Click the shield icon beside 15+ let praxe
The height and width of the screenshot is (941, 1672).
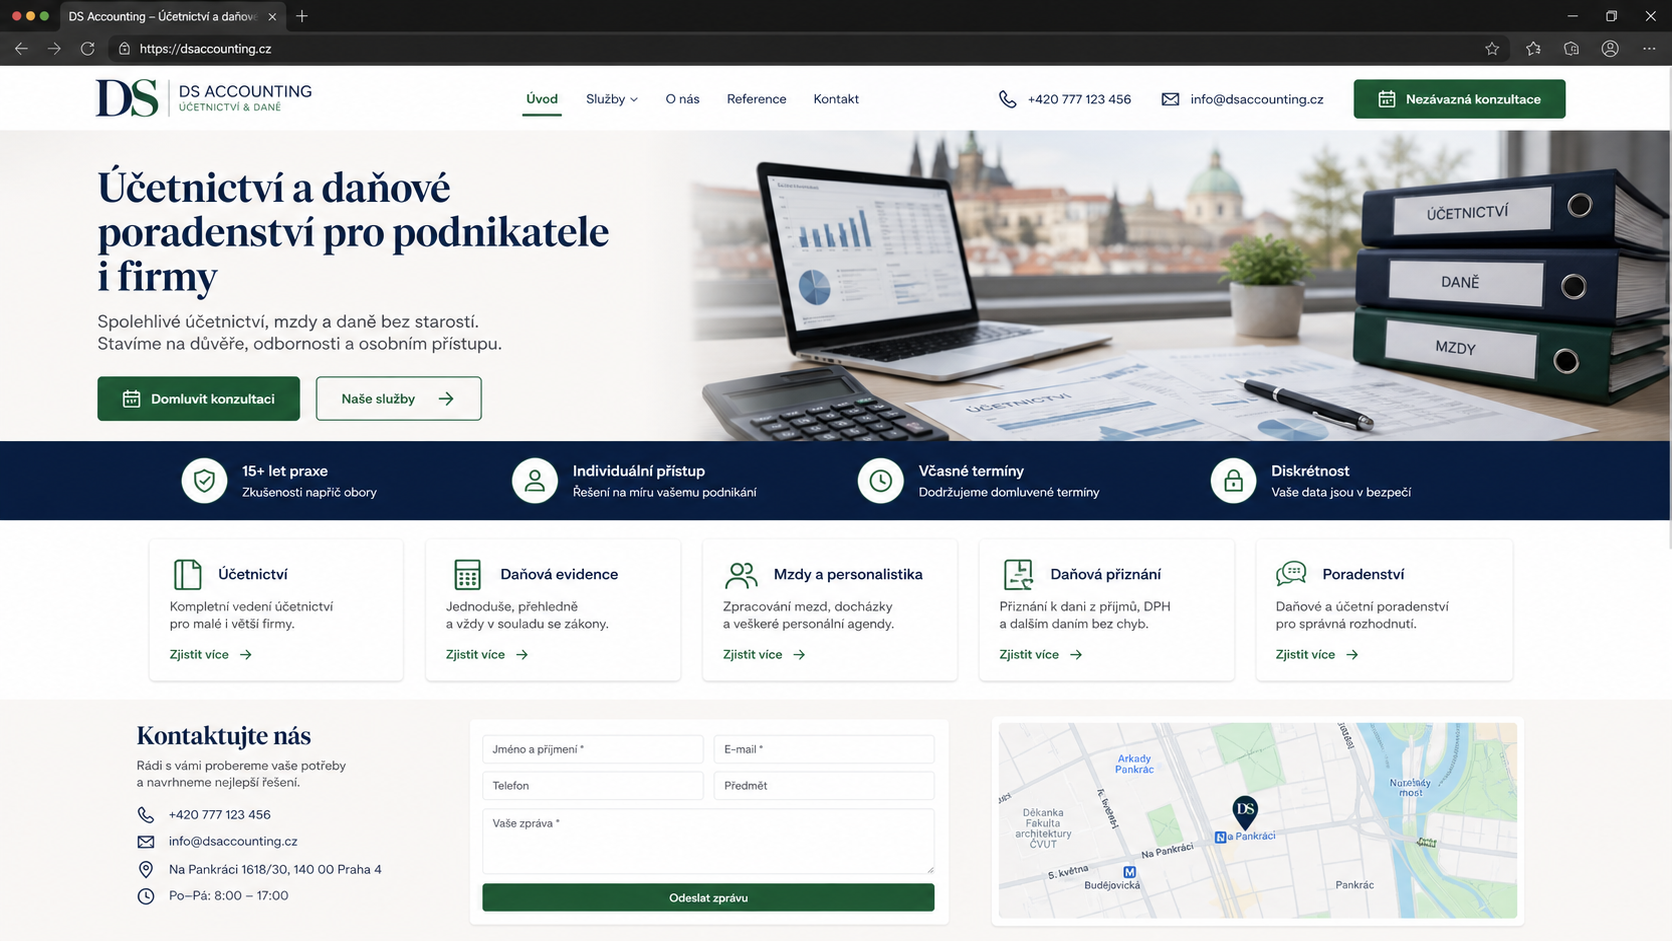[204, 481]
